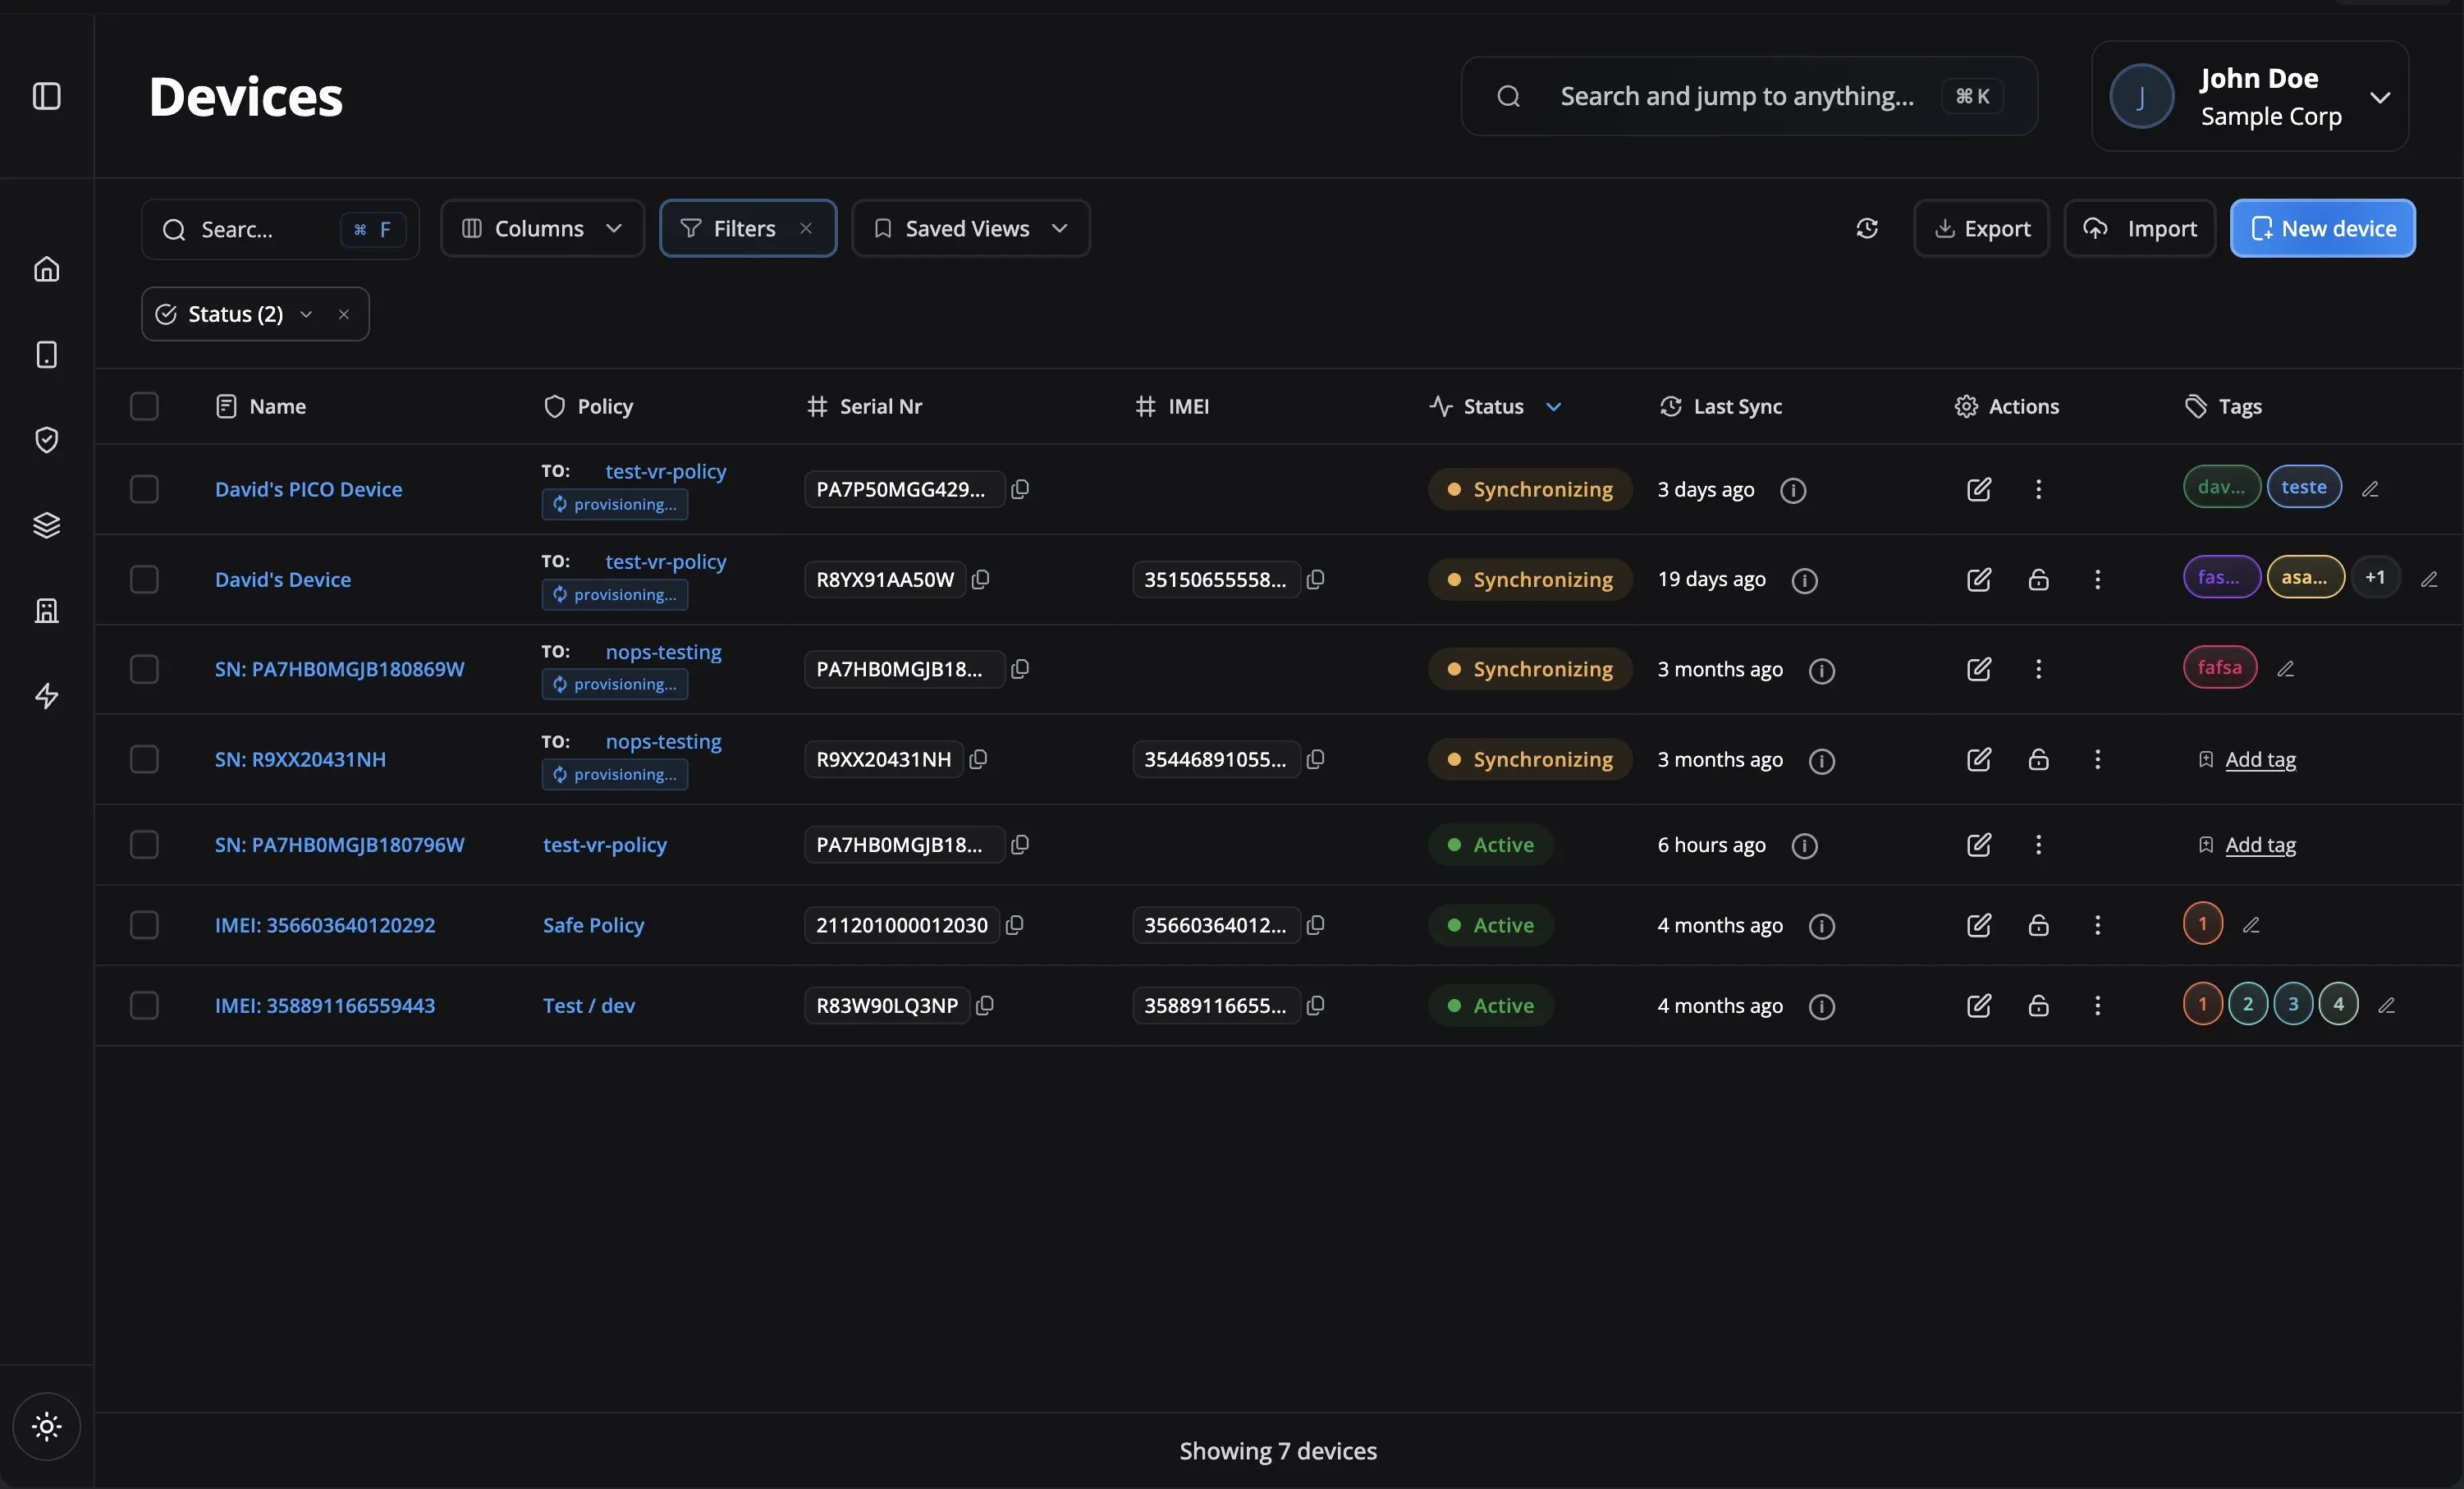Open John Doe account menu

(x=2250, y=96)
